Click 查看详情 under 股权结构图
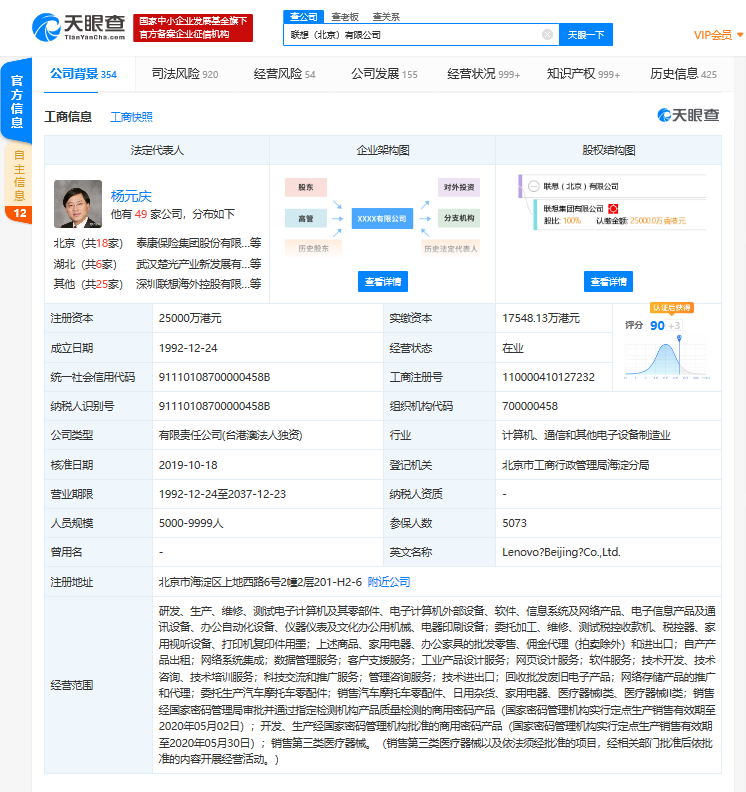The image size is (746, 792). click(608, 281)
